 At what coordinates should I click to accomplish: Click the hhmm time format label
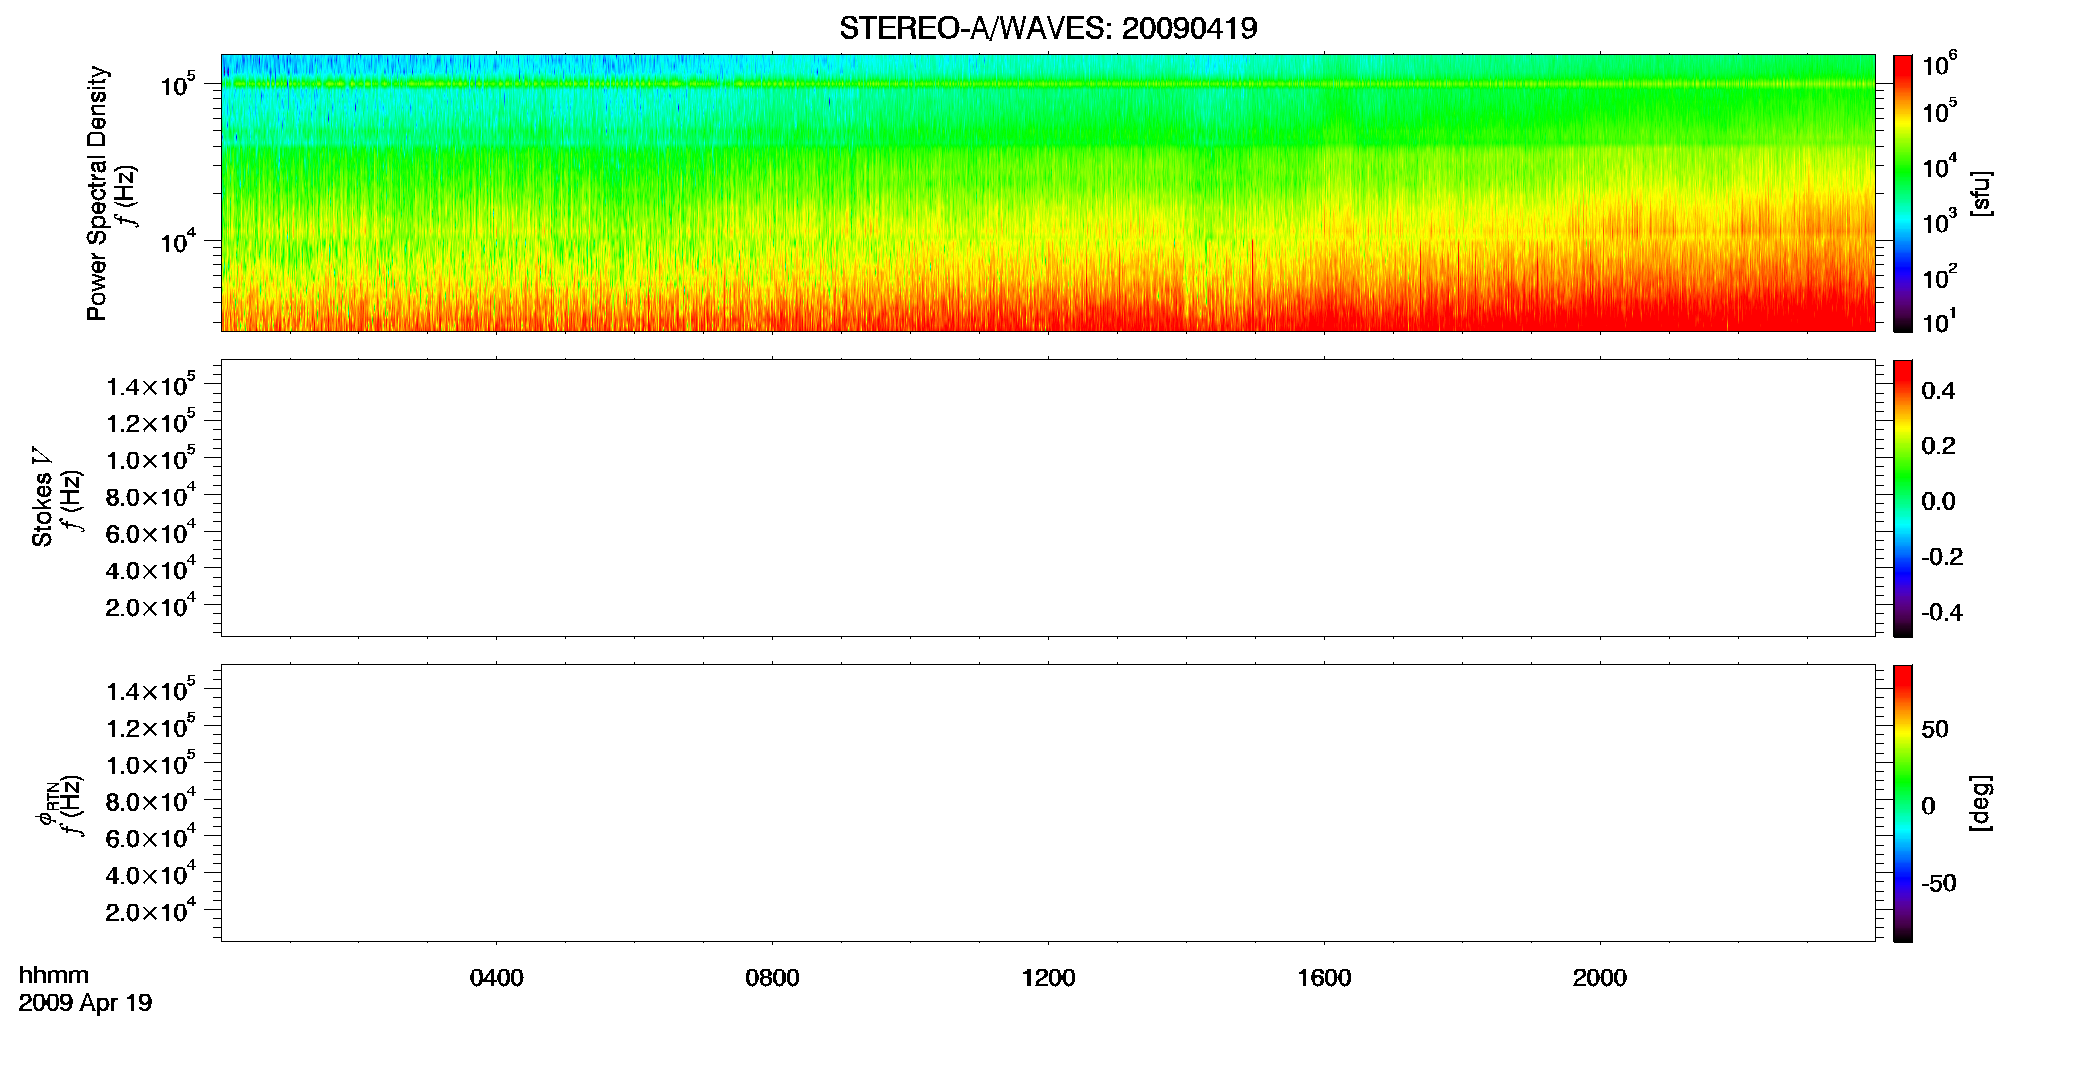54,975
